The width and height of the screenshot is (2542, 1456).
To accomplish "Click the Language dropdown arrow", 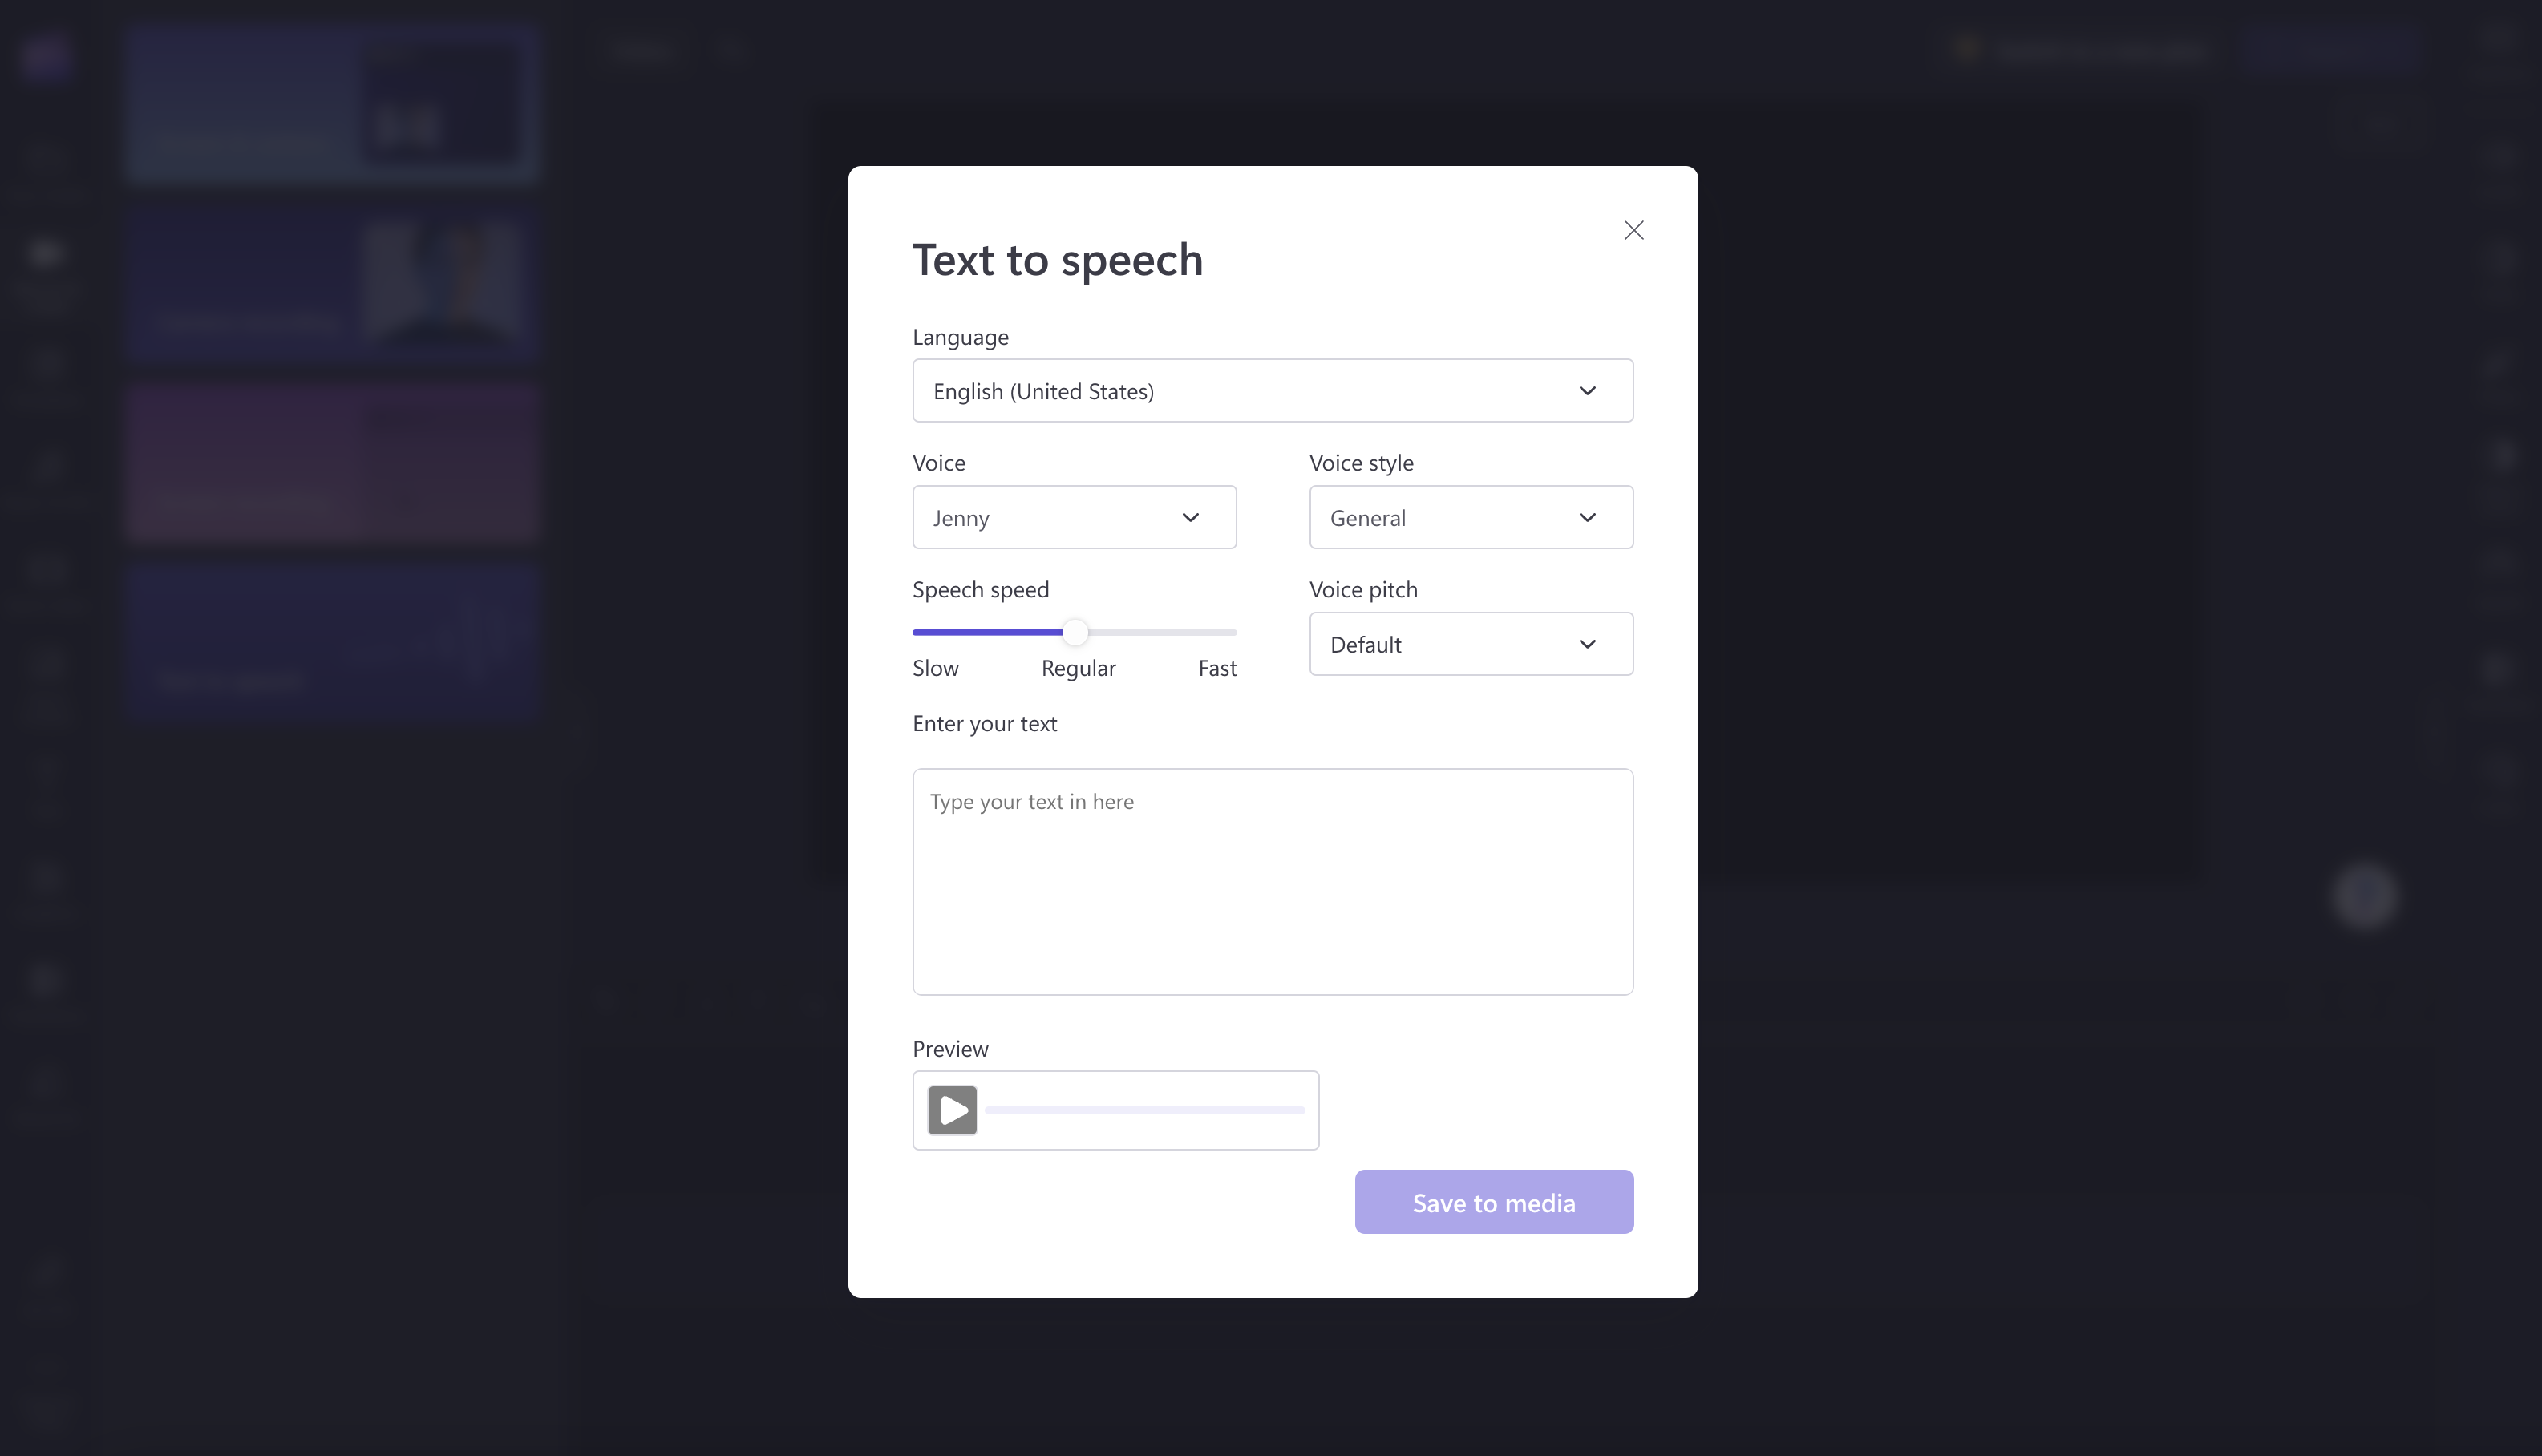I will pyautogui.click(x=1589, y=391).
